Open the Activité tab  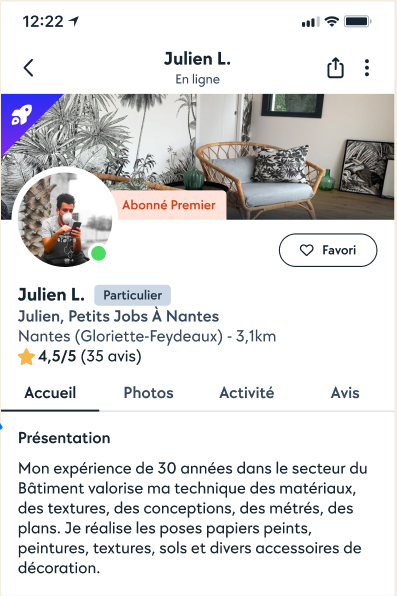pyautogui.click(x=247, y=393)
